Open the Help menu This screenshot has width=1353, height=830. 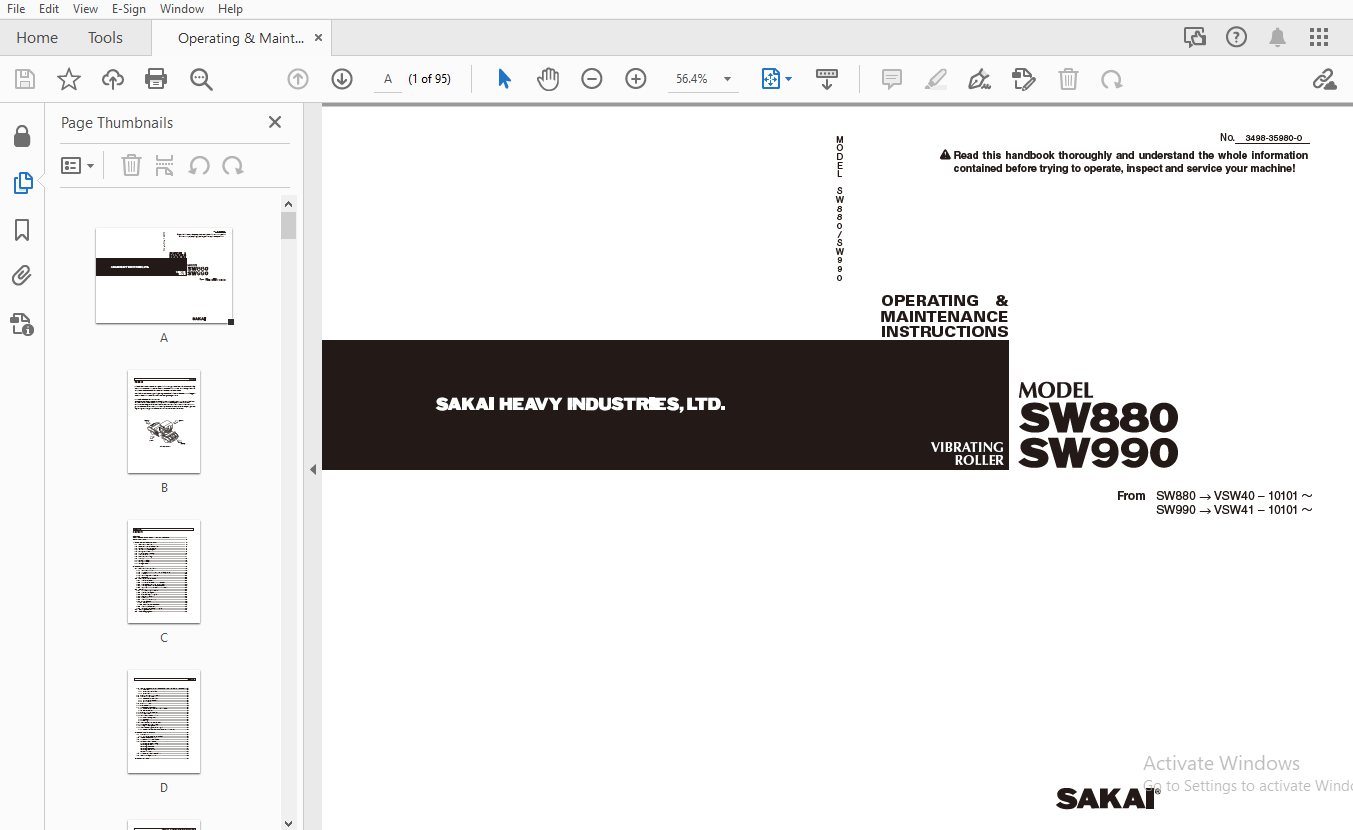[230, 9]
